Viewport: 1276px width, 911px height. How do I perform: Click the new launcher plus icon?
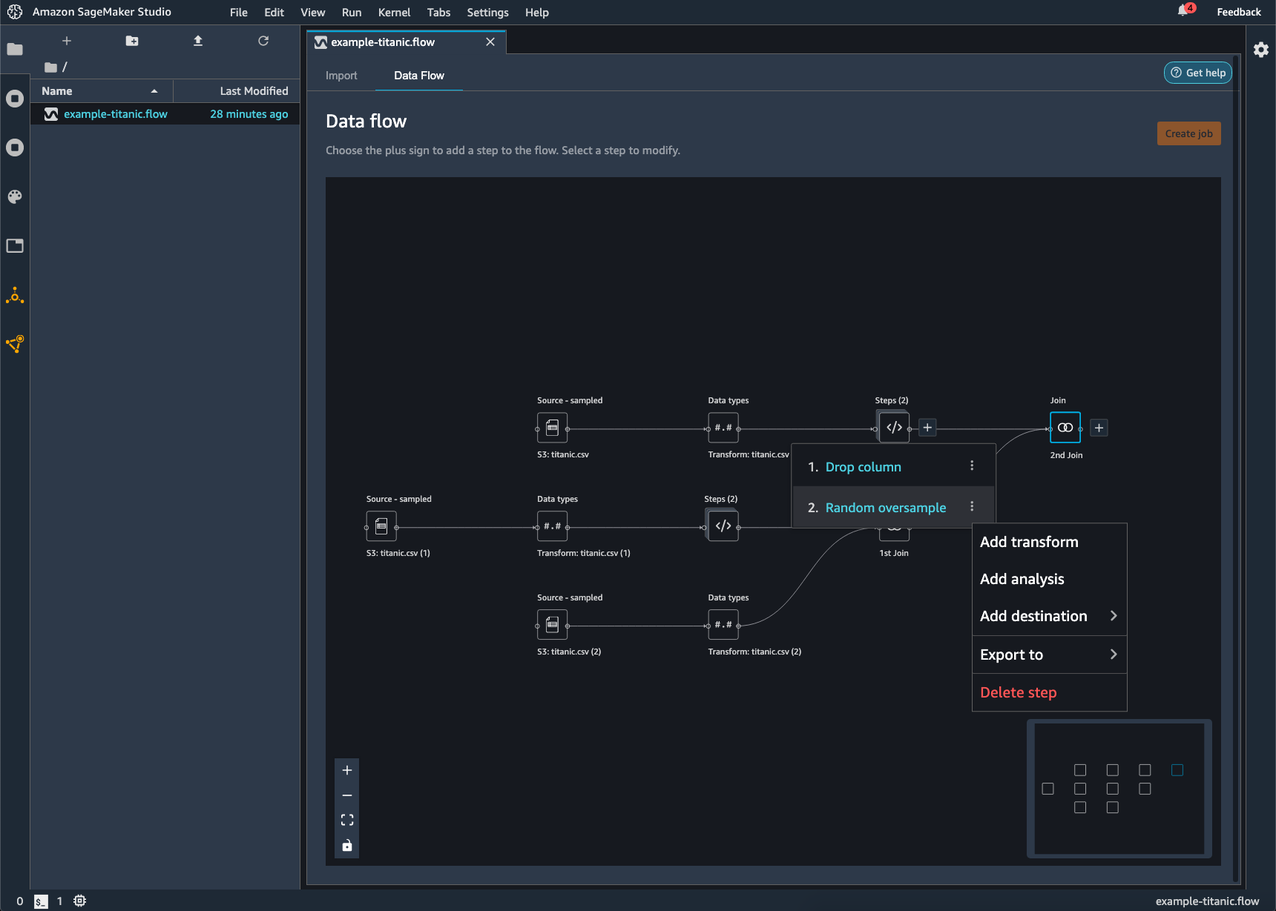67,41
